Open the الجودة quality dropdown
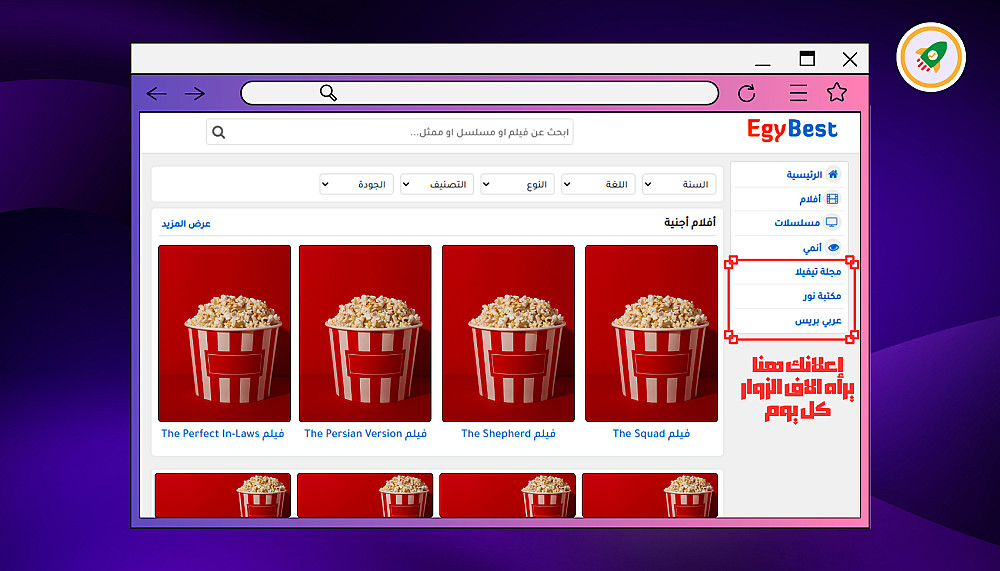The width and height of the screenshot is (1000, 571). click(357, 184)
